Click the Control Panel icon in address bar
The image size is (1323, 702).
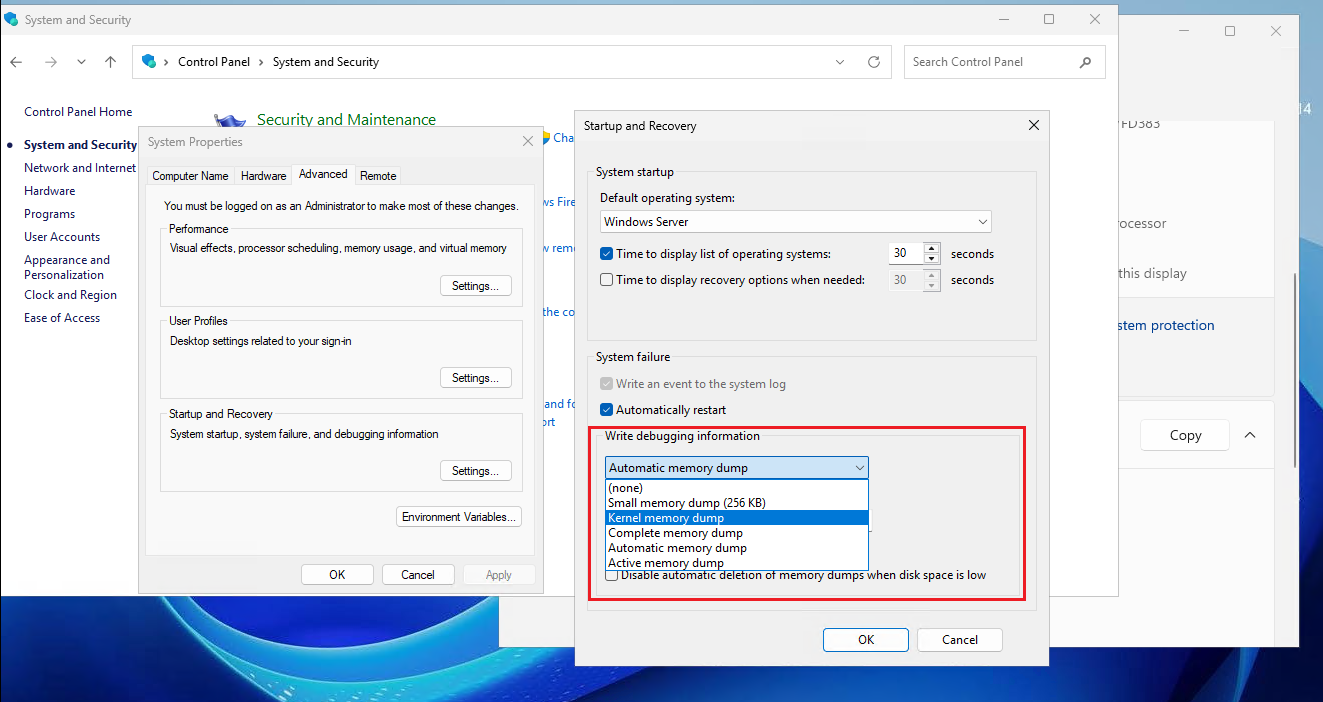pos(149,62)
